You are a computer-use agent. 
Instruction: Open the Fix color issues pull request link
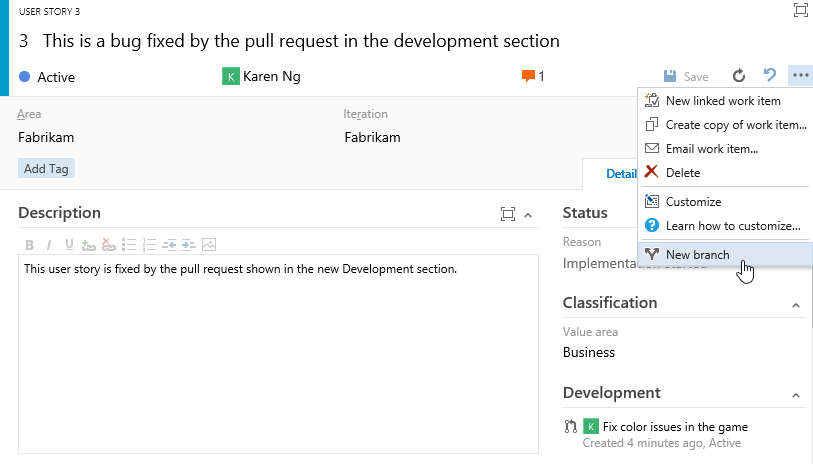675,427
